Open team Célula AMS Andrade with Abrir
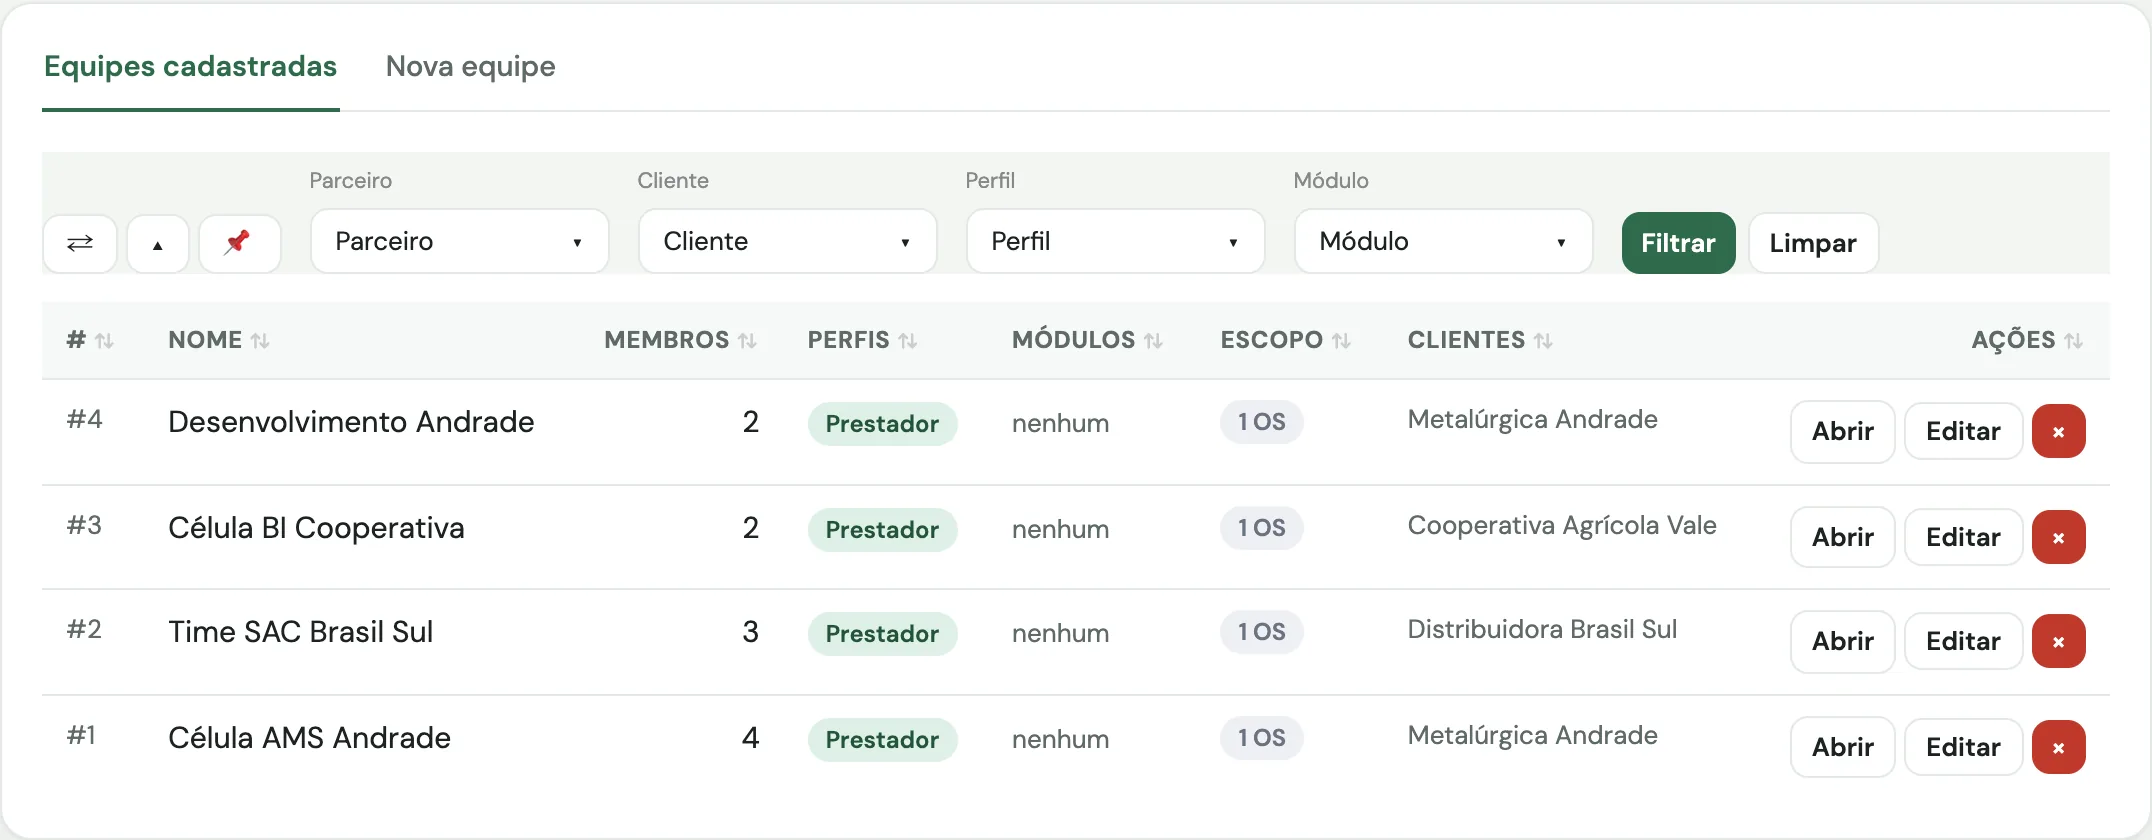 [1843, 748]
